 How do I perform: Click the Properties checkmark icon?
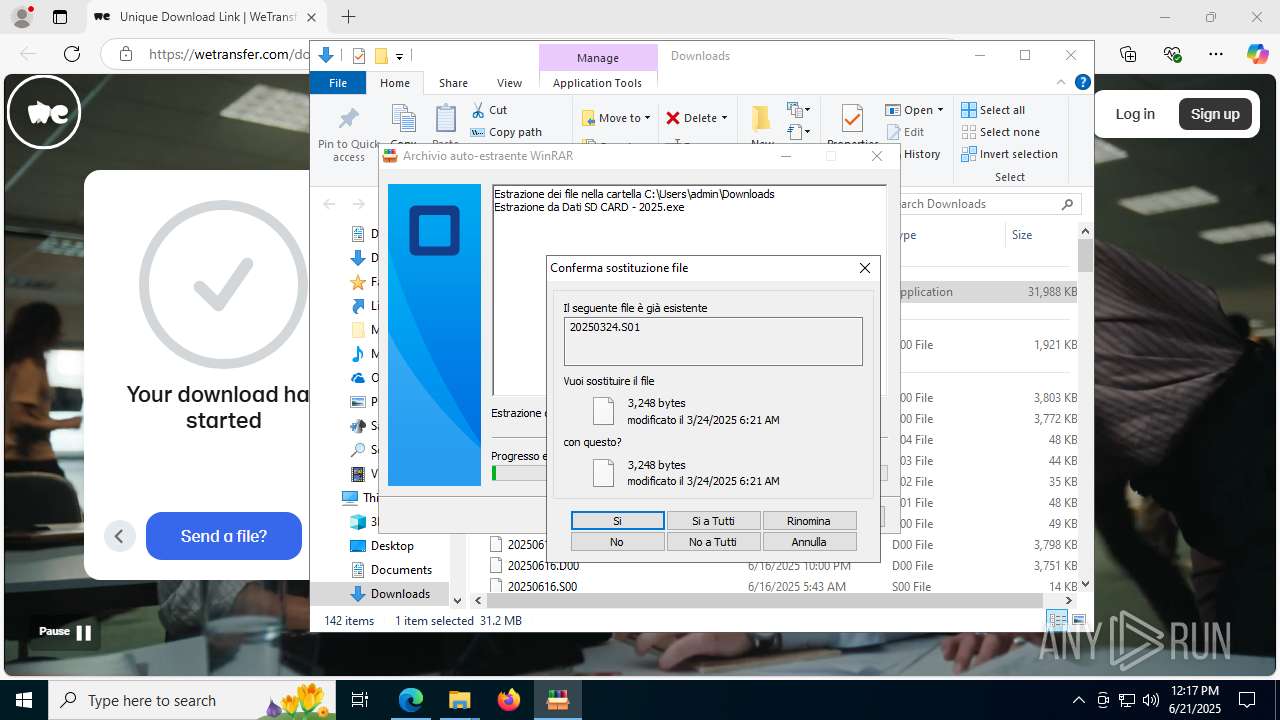click(852, 120)
